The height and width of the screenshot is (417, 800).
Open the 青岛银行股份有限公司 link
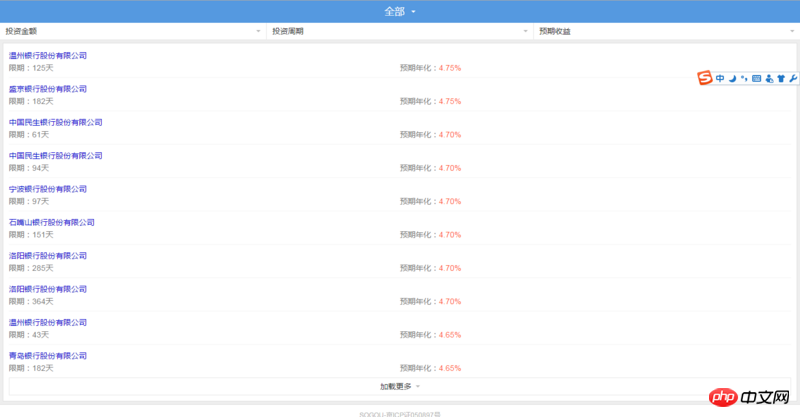coord(48,356)
